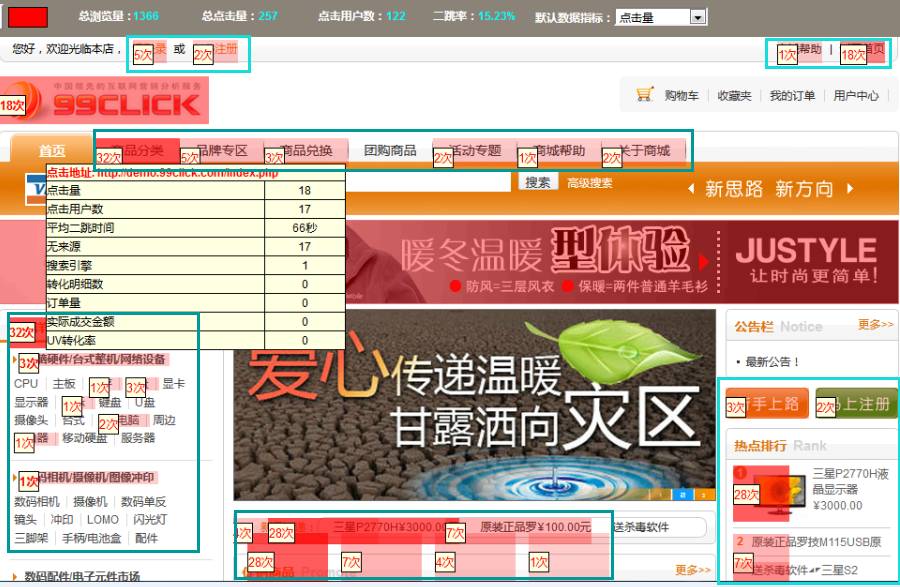Open the 数码单反 category

[x=143, y=502]
